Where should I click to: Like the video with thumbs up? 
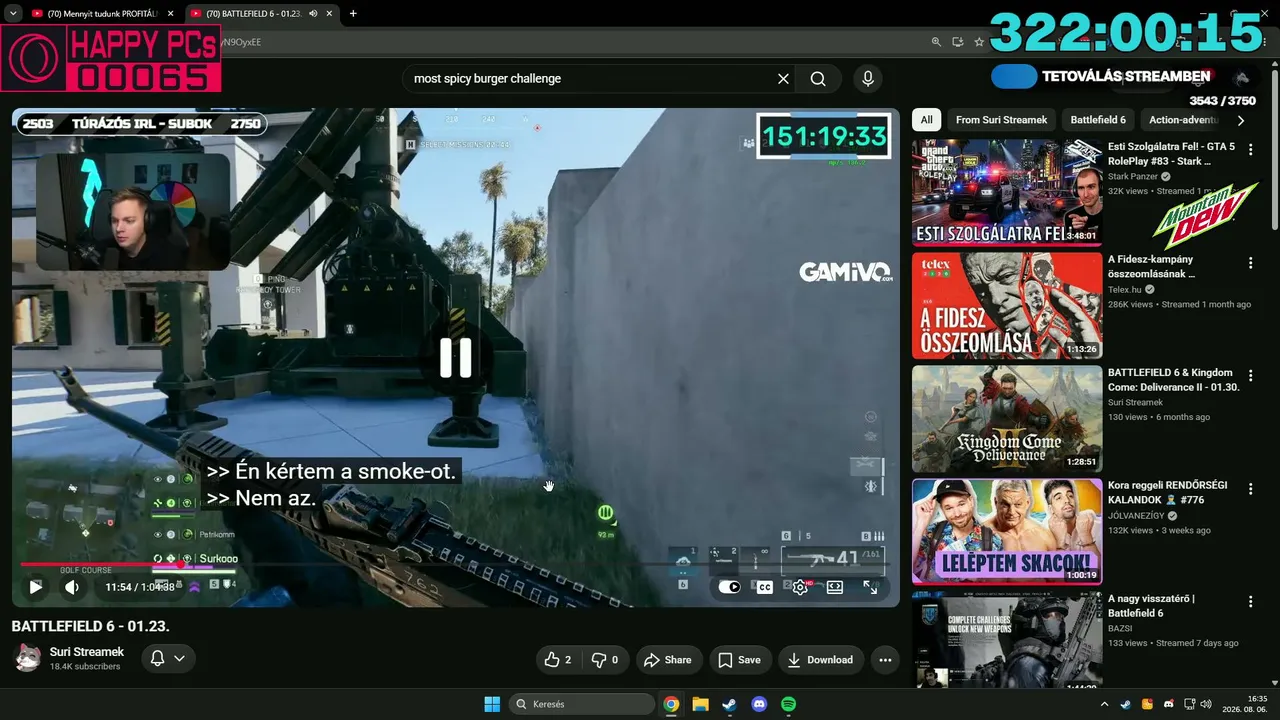click(558, 660)
